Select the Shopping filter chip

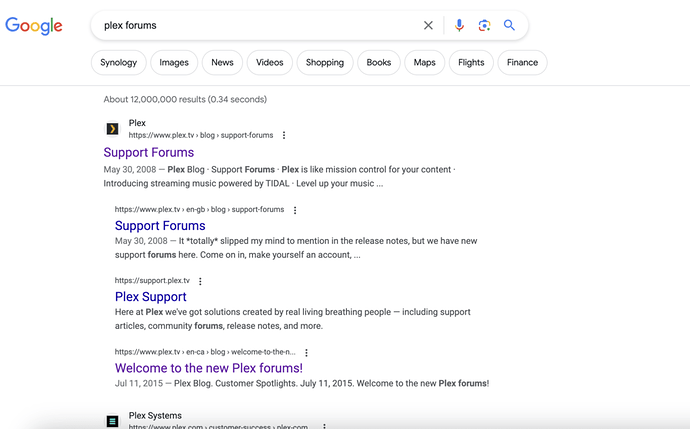pos(325,62)
